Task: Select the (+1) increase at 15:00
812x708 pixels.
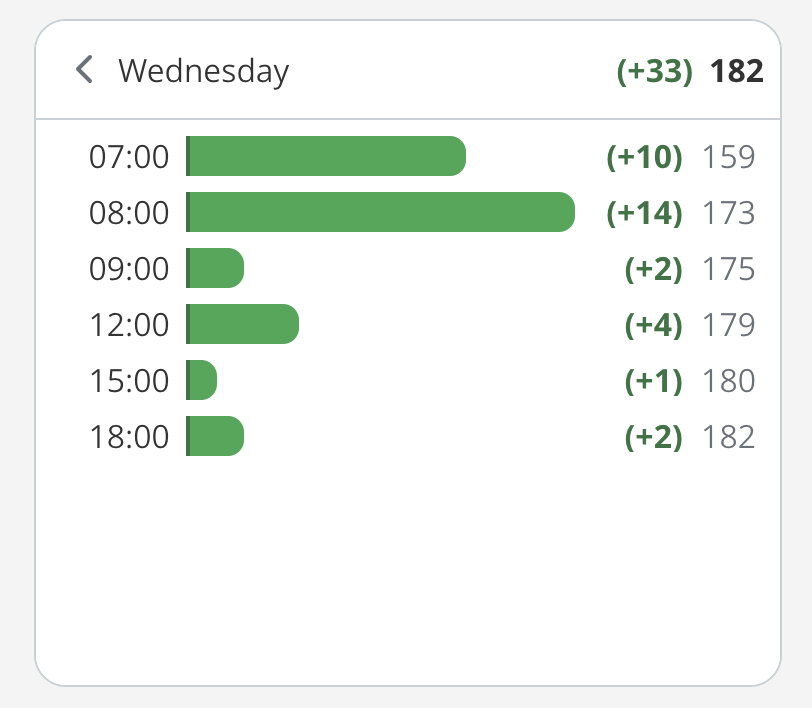Action: [653, 381]
